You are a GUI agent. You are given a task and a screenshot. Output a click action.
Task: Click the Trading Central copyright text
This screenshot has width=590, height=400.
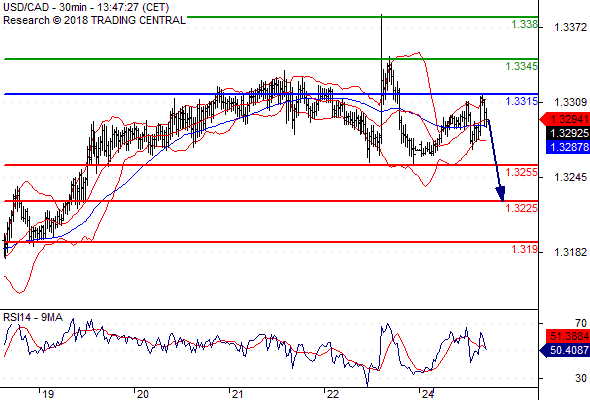[x=94, y=20]
